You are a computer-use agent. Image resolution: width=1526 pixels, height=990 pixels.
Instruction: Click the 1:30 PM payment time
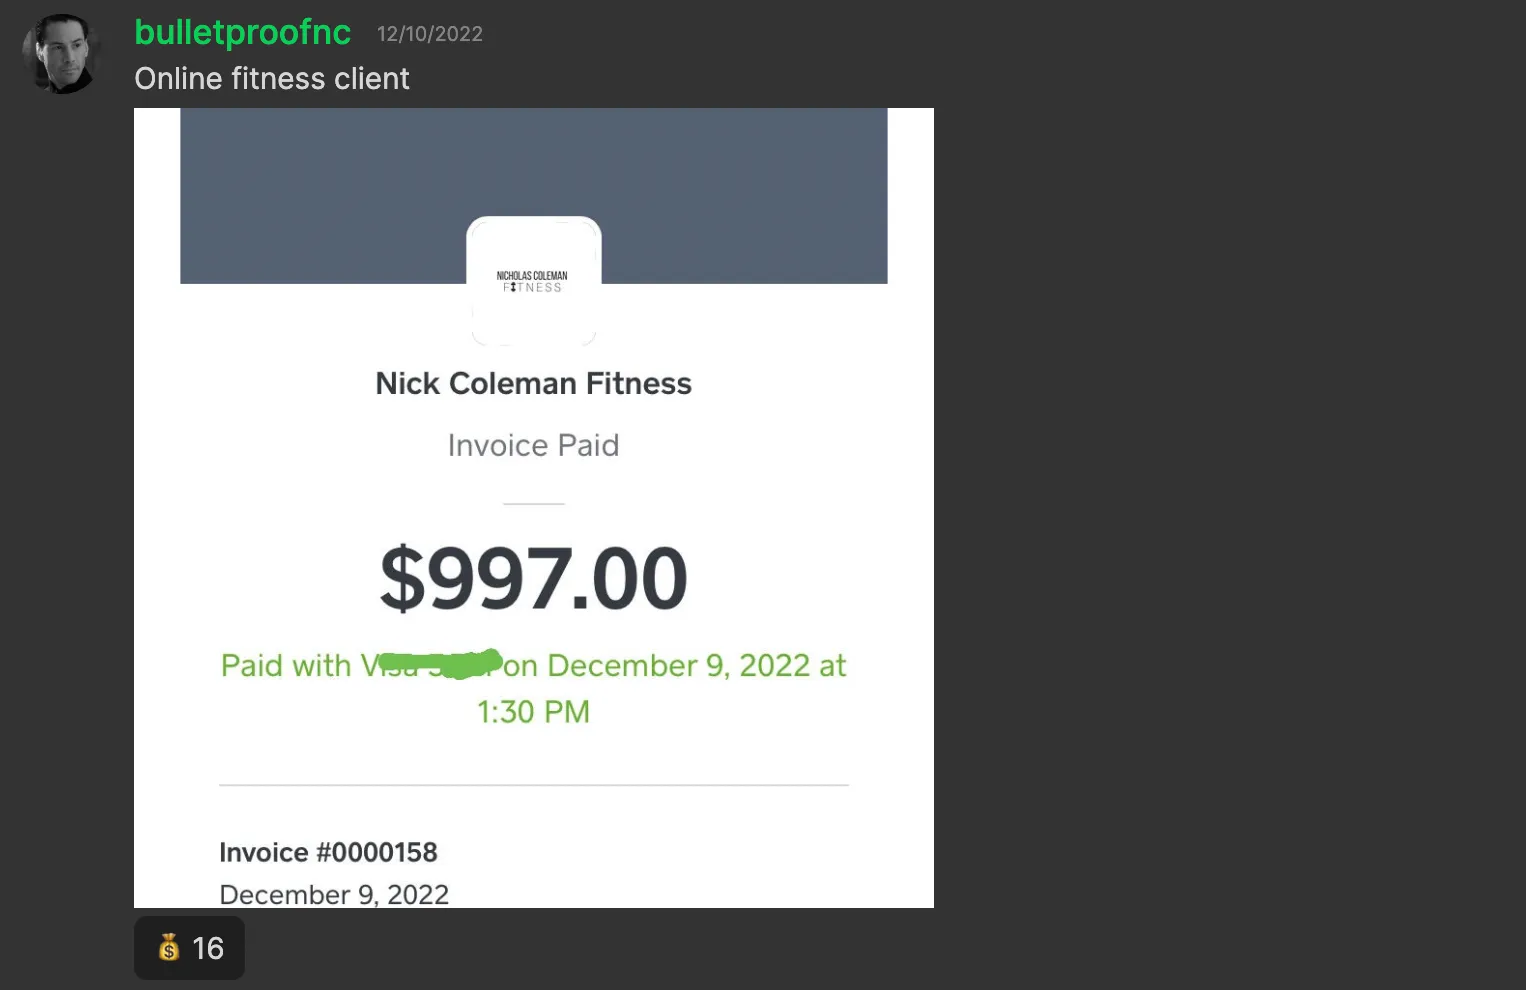(533, 712)
